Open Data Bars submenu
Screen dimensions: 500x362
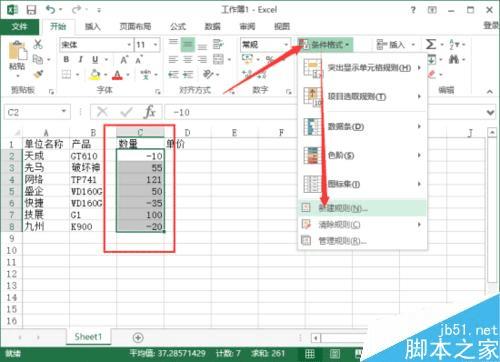(362, 126)
